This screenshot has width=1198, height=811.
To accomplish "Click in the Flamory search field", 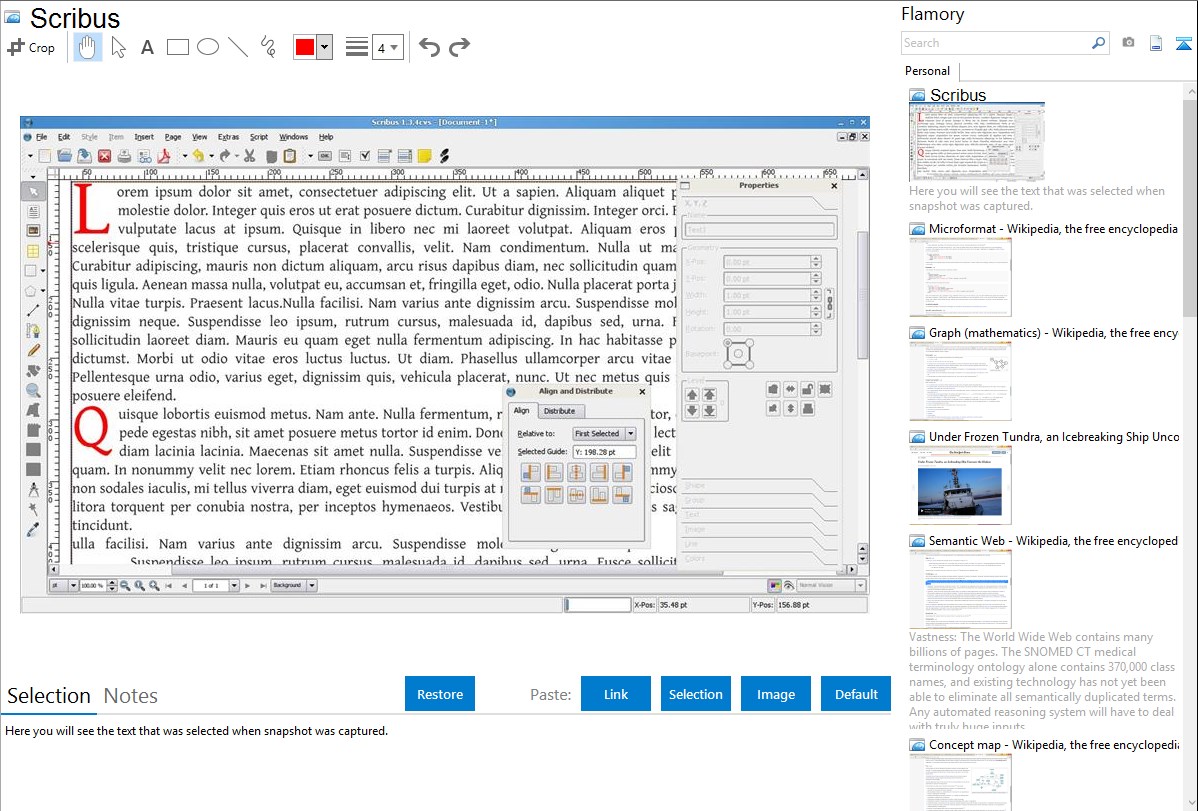I will click(994, 43).
